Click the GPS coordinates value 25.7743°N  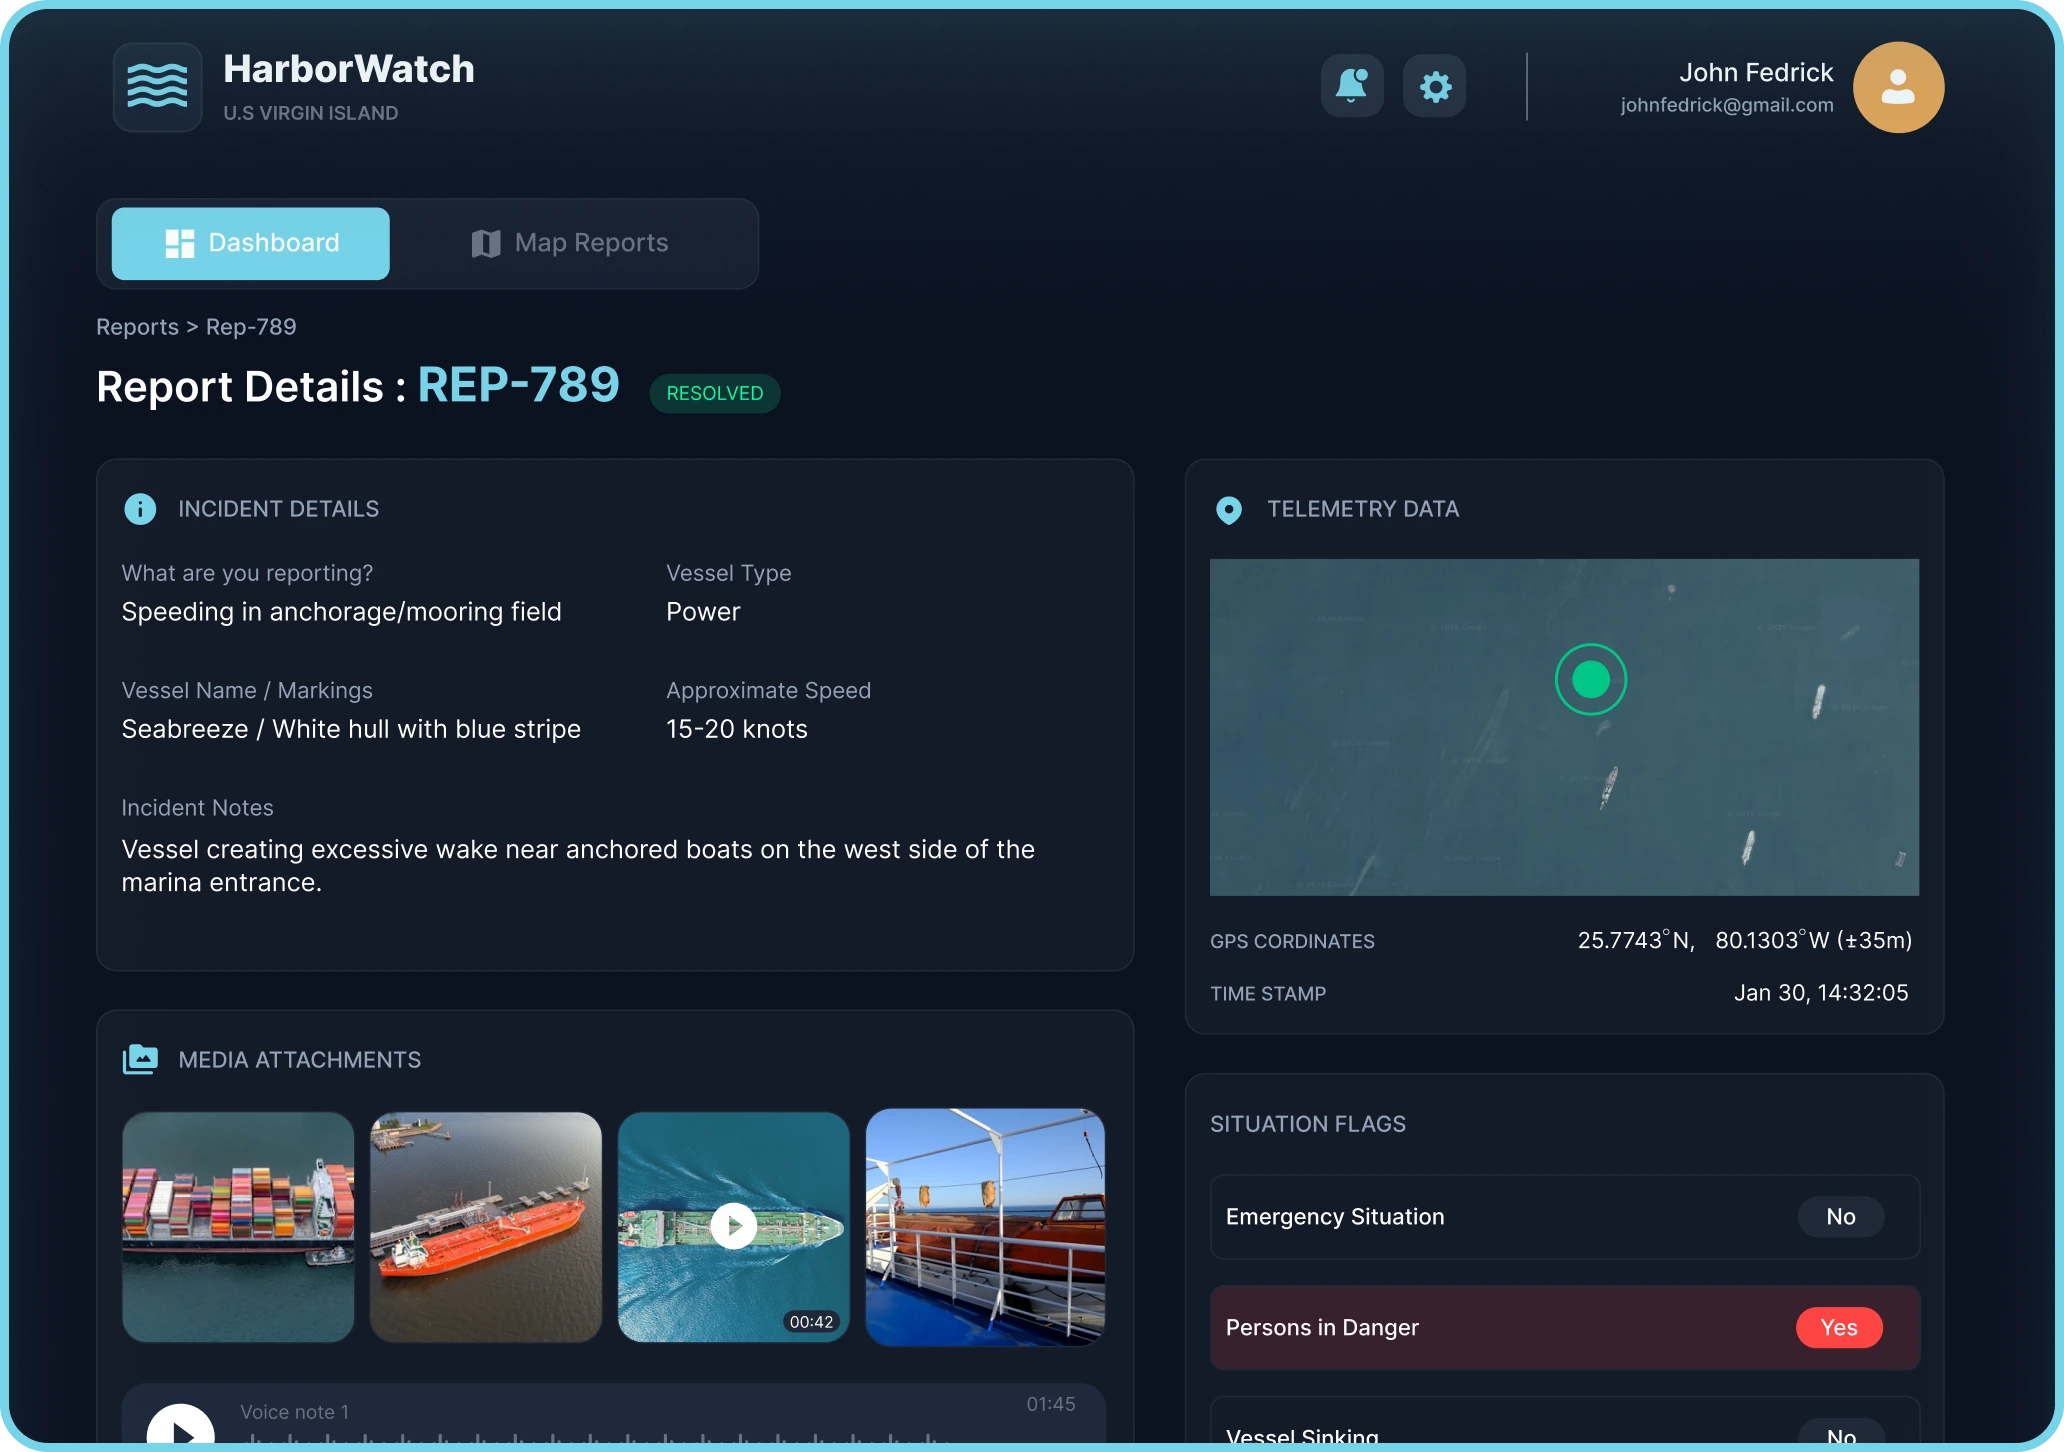1637,940
